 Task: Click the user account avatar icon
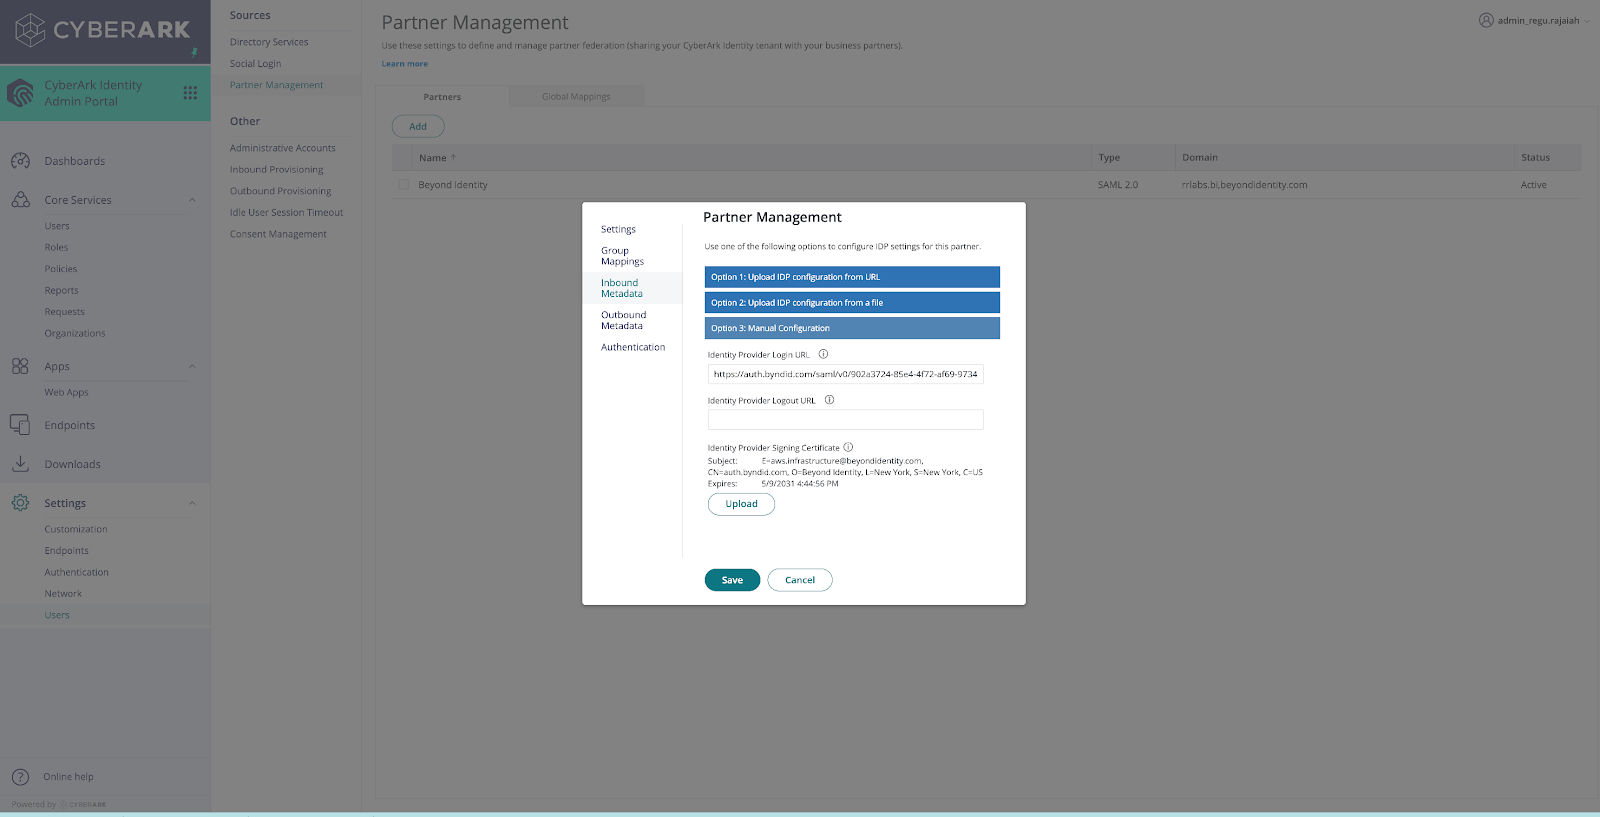tap(1486, 20)
